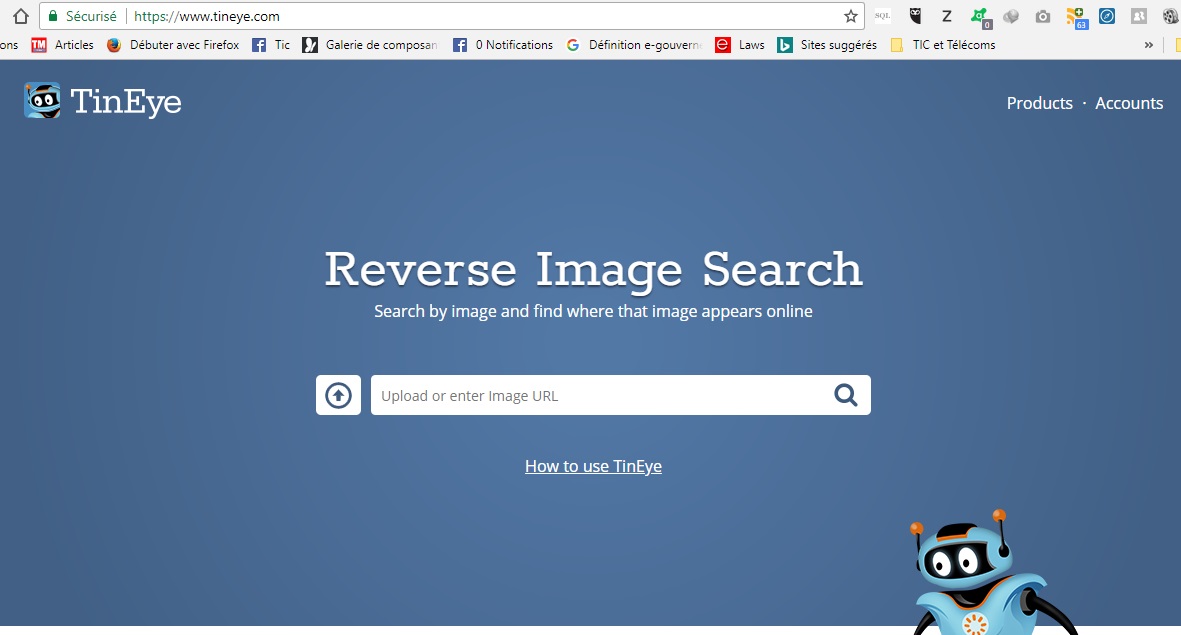Open the 0 Notifications bookmark
The width and height of the screenshot is (1181, 635).
tap(502, 45)
